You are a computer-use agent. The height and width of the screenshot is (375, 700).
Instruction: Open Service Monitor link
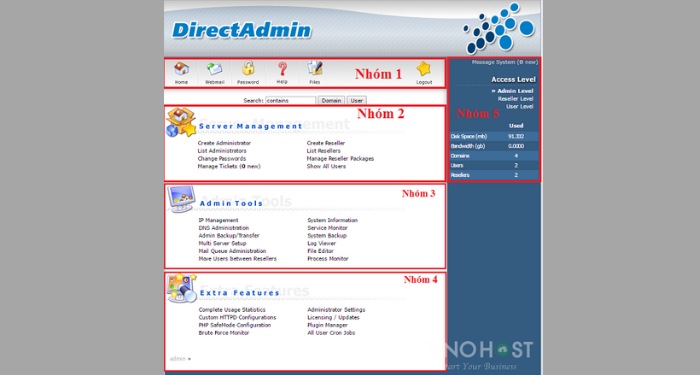(328, 228)
